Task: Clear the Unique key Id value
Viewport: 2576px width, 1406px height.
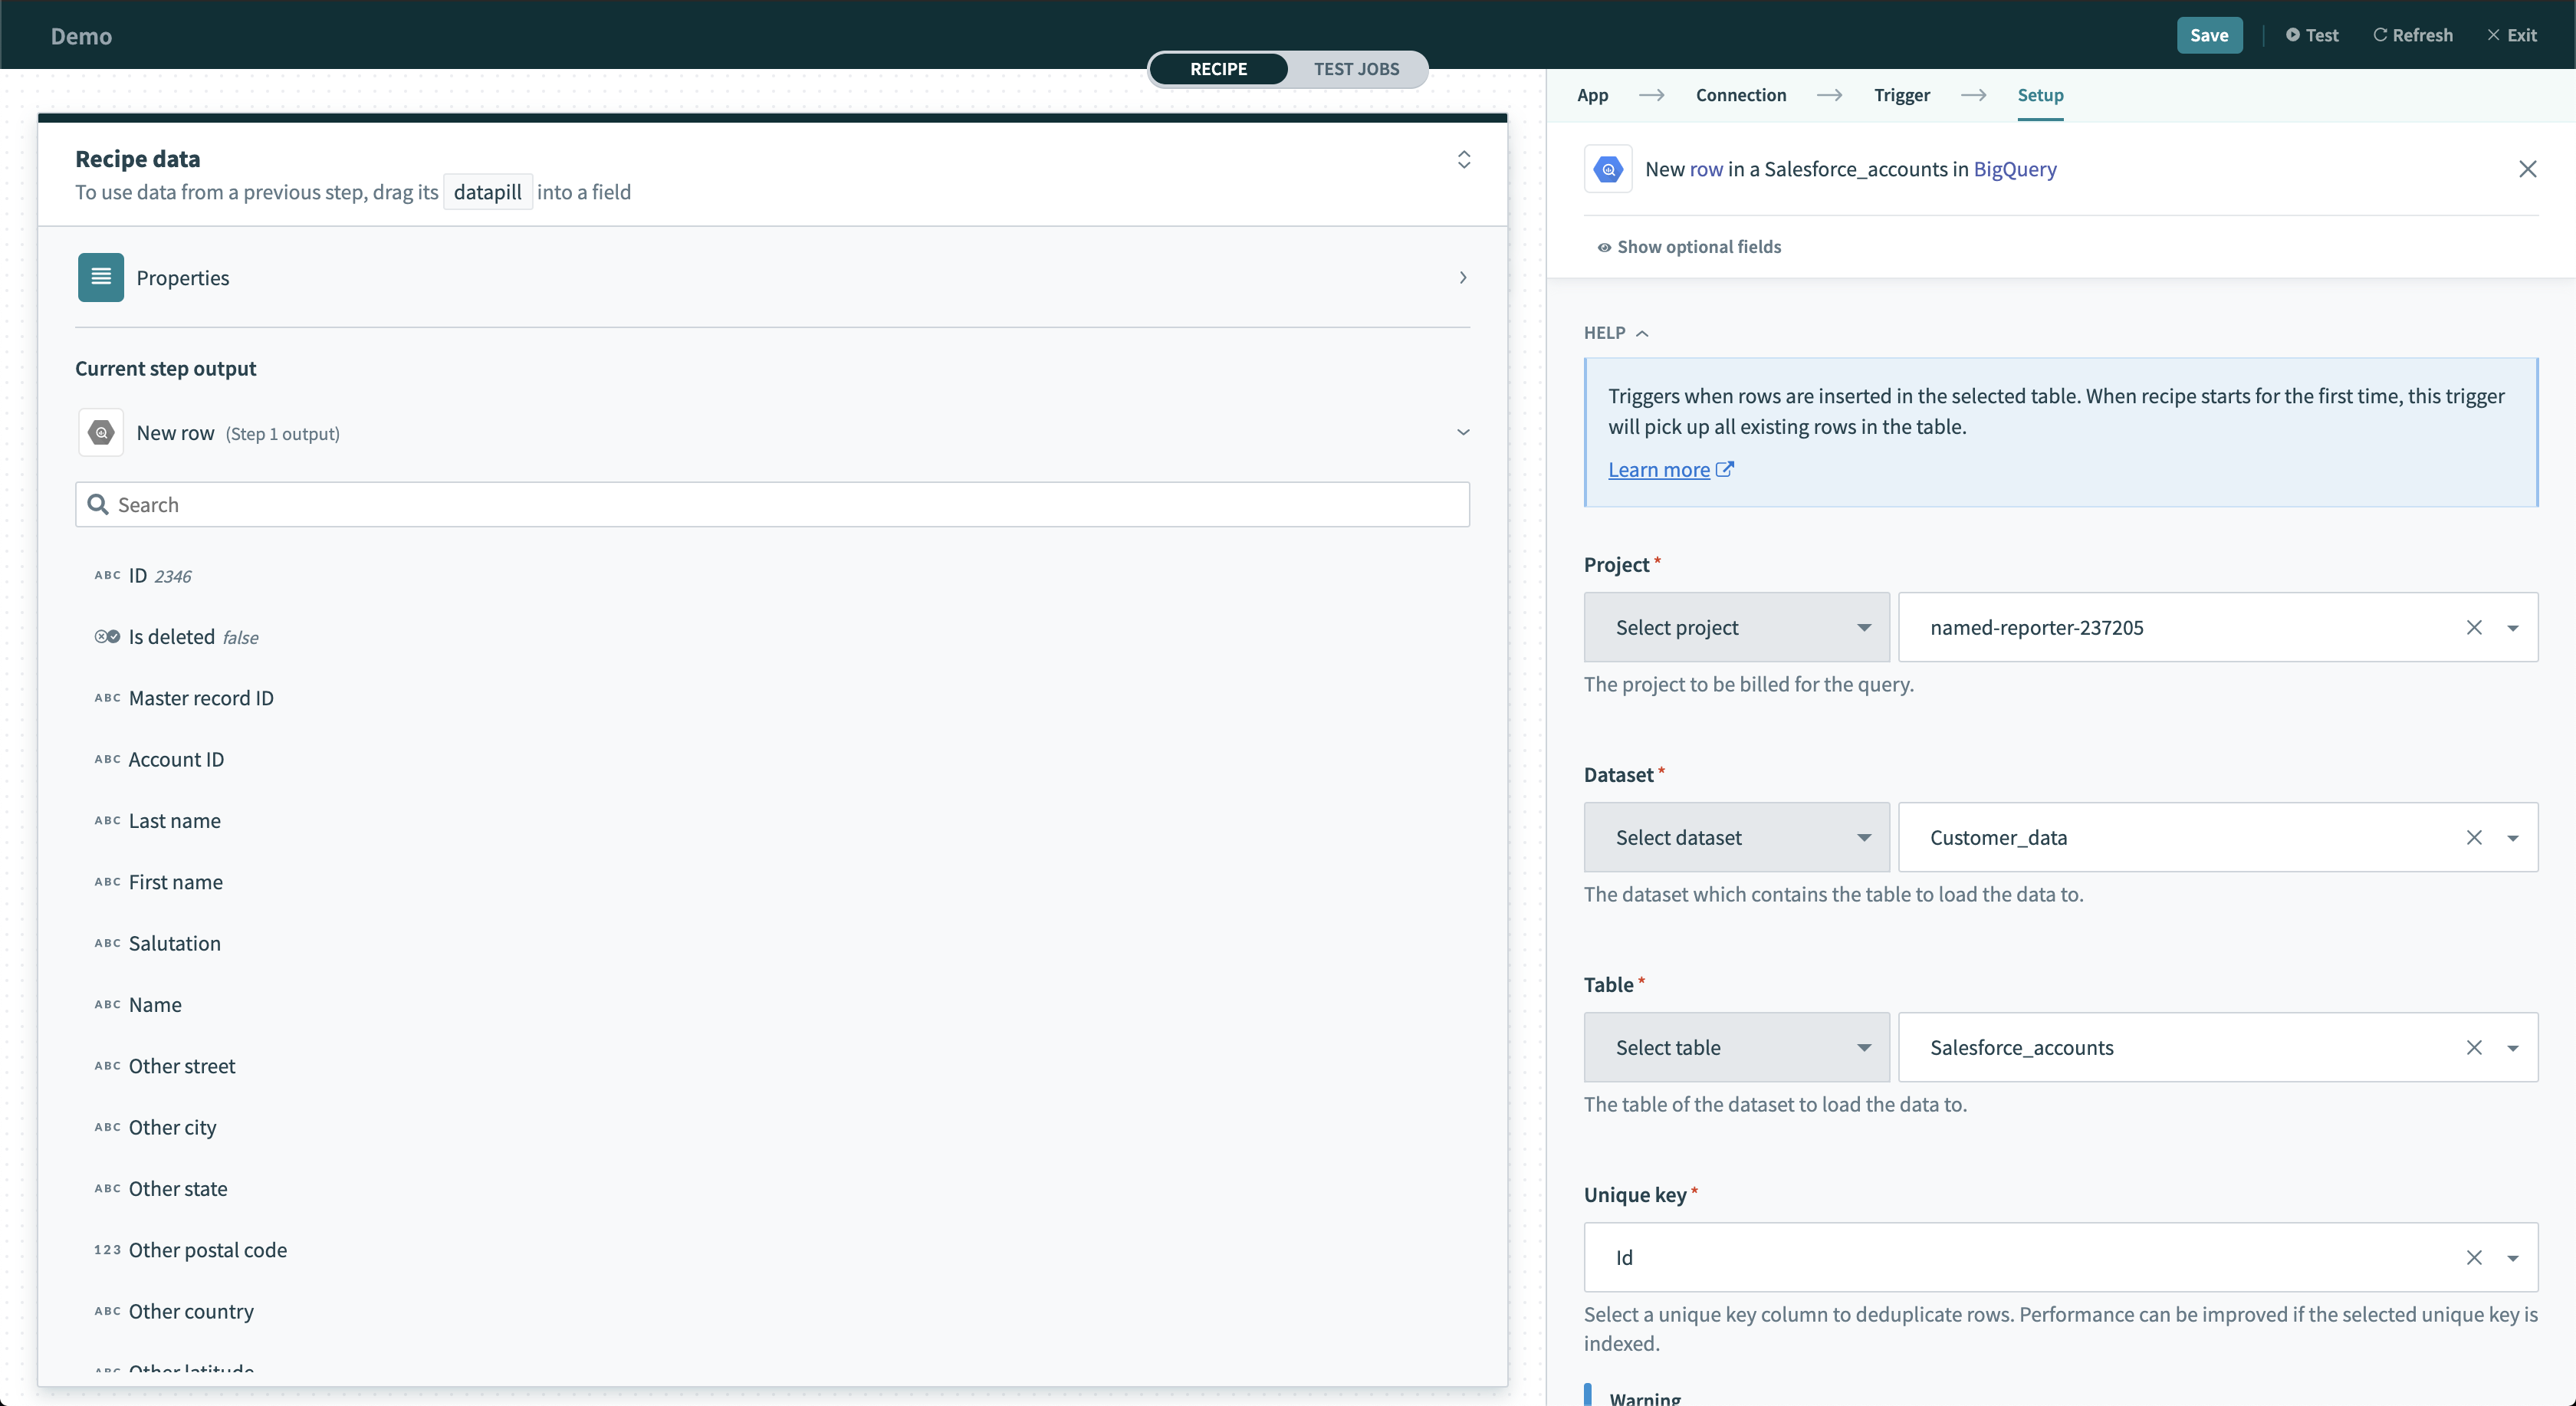Action: 2473,1257
